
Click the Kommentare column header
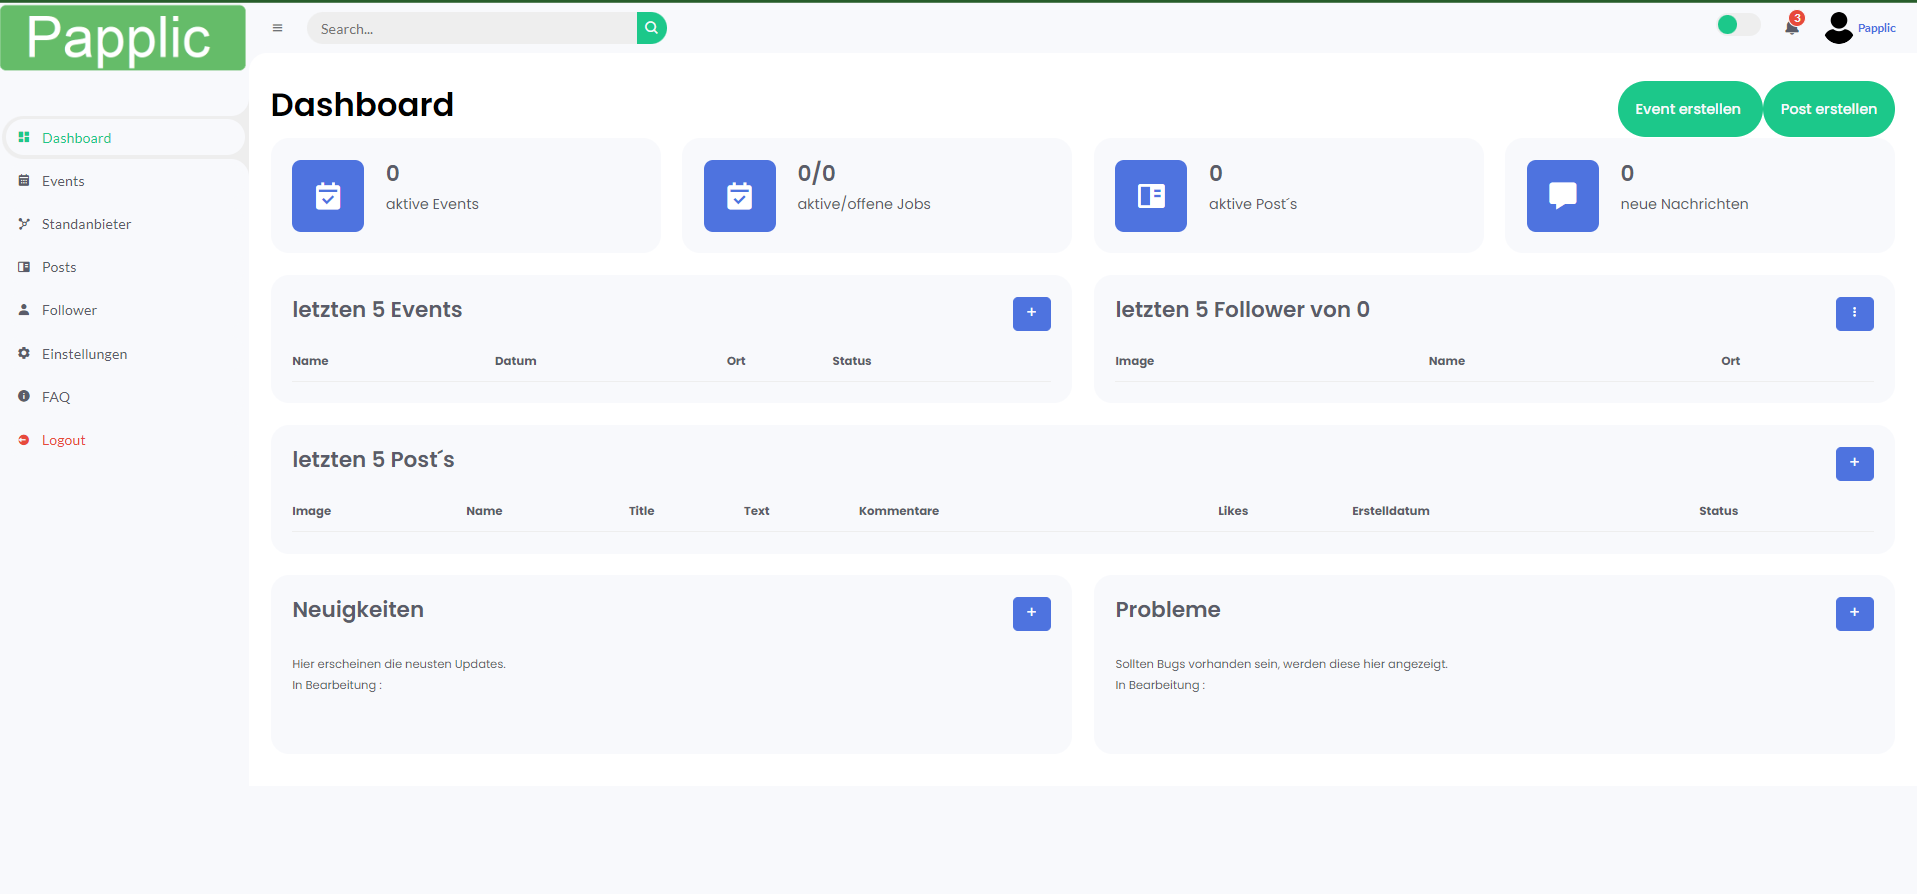tap(899, 511)
